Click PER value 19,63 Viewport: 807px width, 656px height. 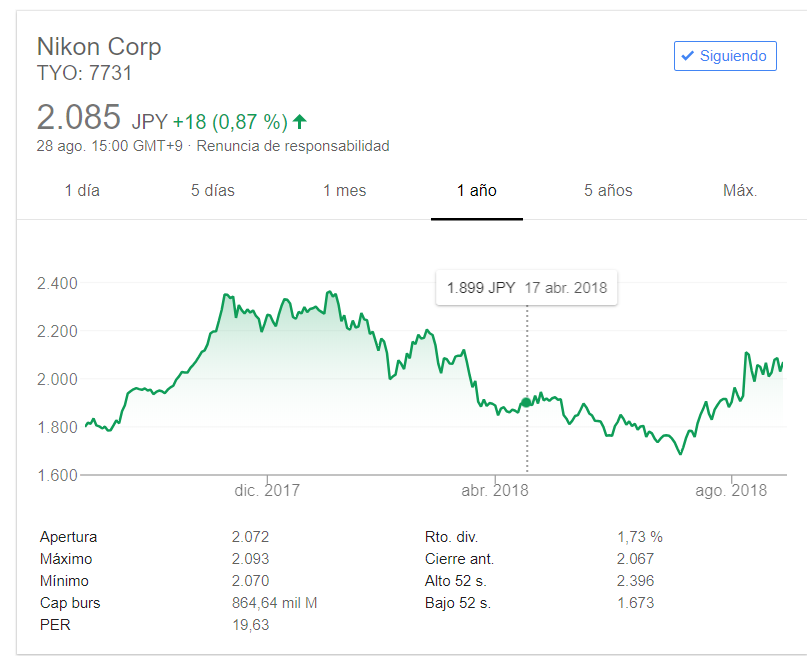(x=250, y=625)
